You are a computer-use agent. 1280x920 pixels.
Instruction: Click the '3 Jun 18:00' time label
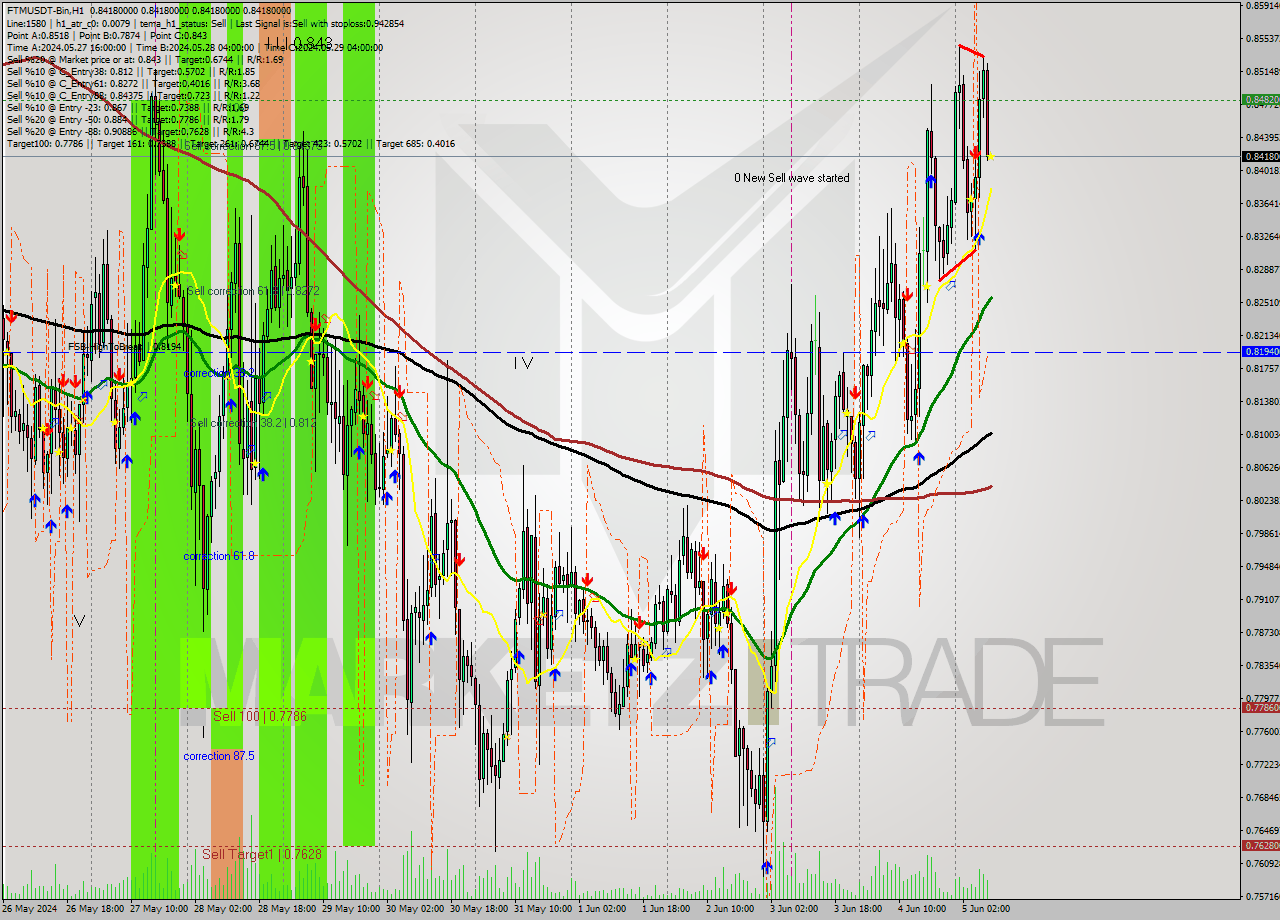click(x=860, y=909)
